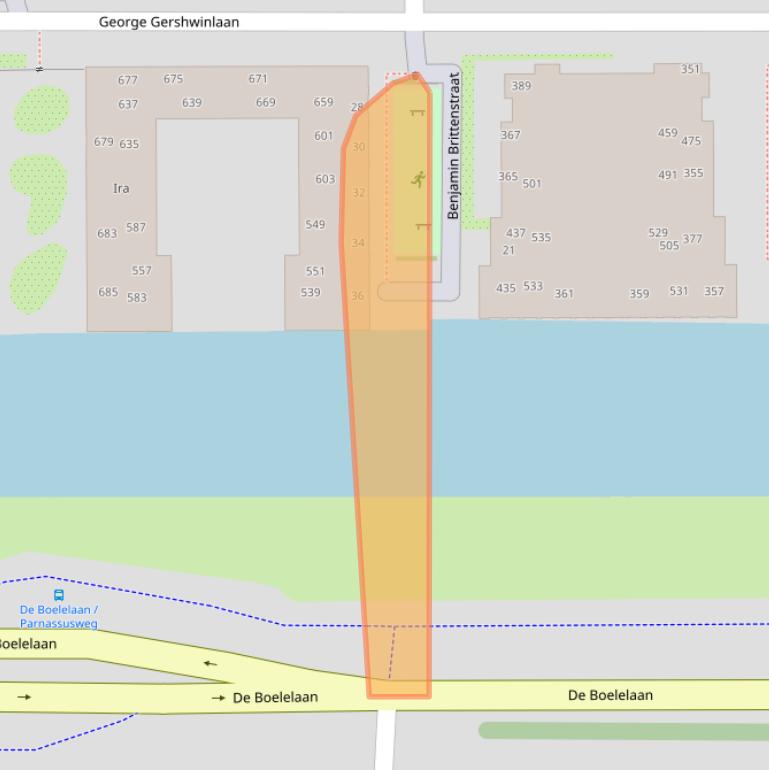Click house number 28 beside the orange outline
The height and width of the screenshot is (770, 769).
click(x=357, y=107)
